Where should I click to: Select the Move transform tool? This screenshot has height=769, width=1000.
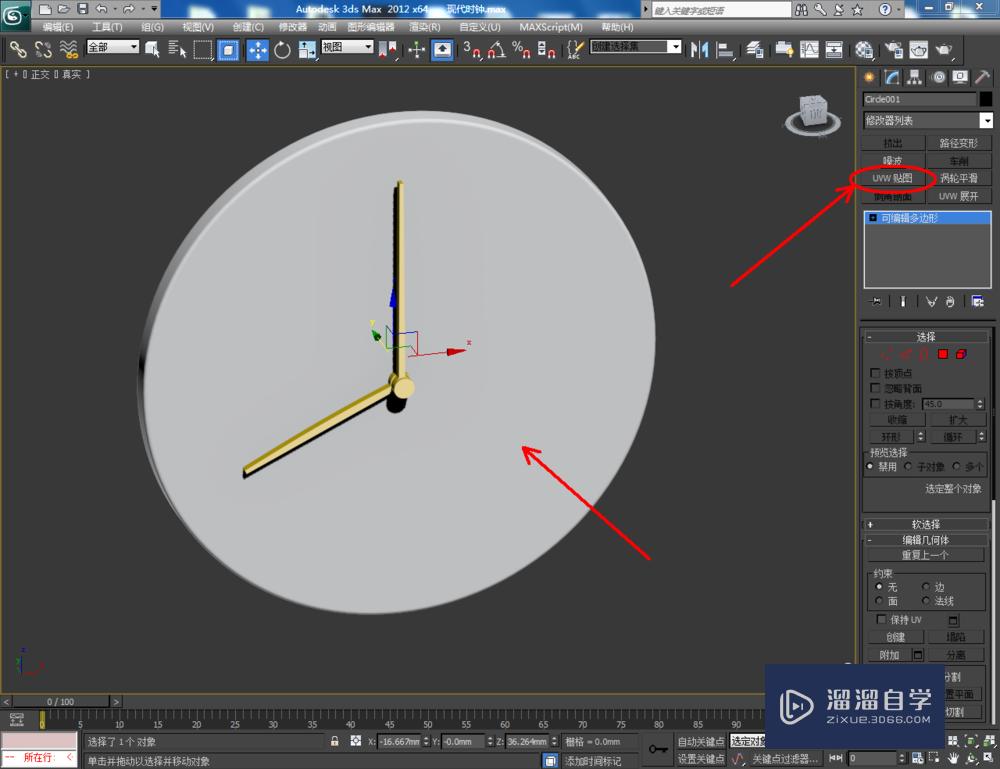pyautogui.click(x=257, y=49)
